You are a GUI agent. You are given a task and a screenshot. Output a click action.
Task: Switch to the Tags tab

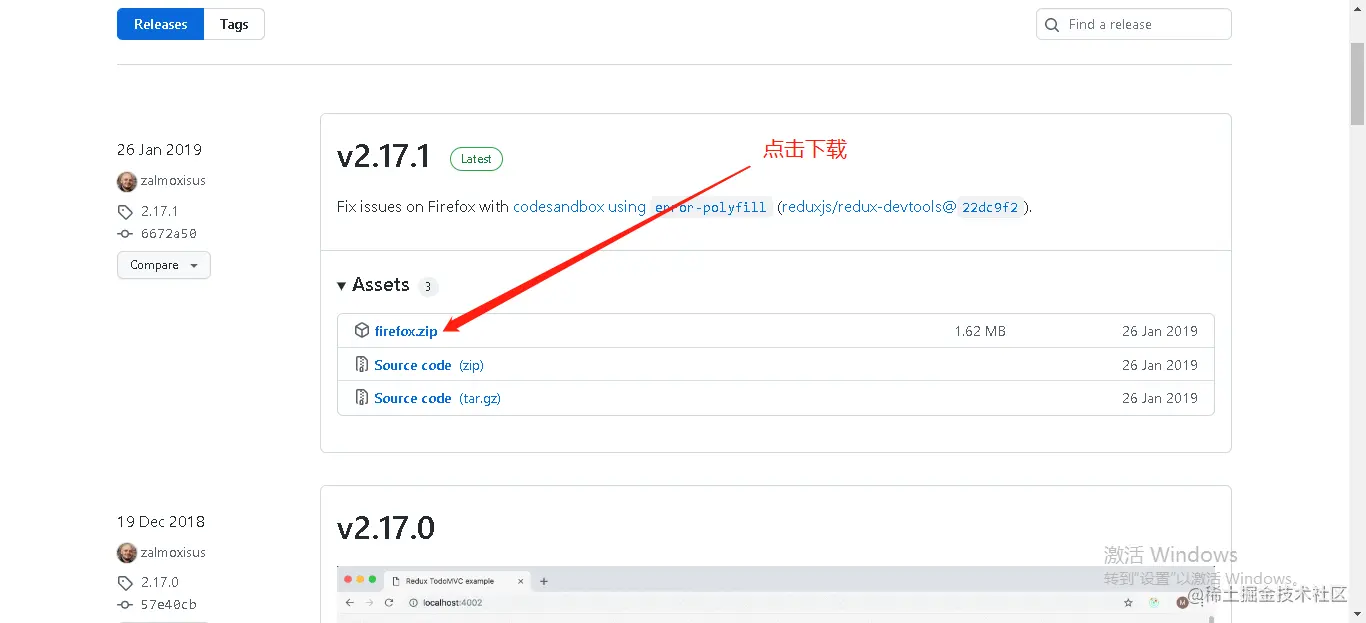coord(234,24)
